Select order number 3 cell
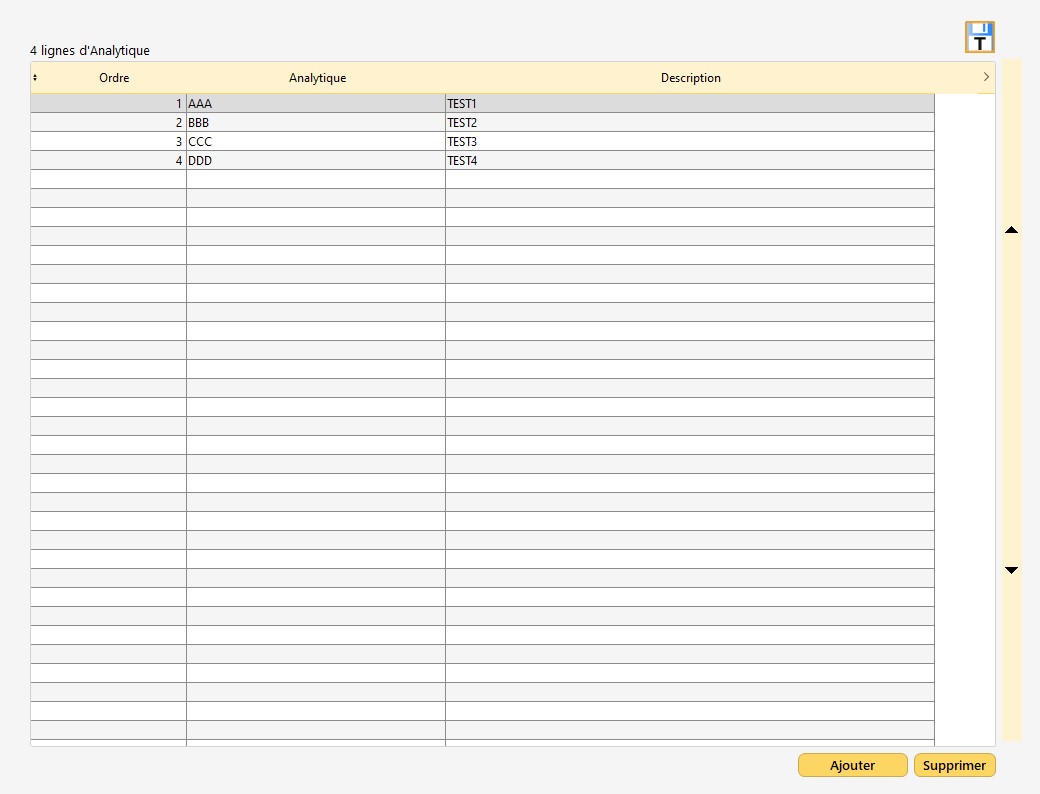The width and height of the screenshot is (1040, 794). click(x=108, y=142)
